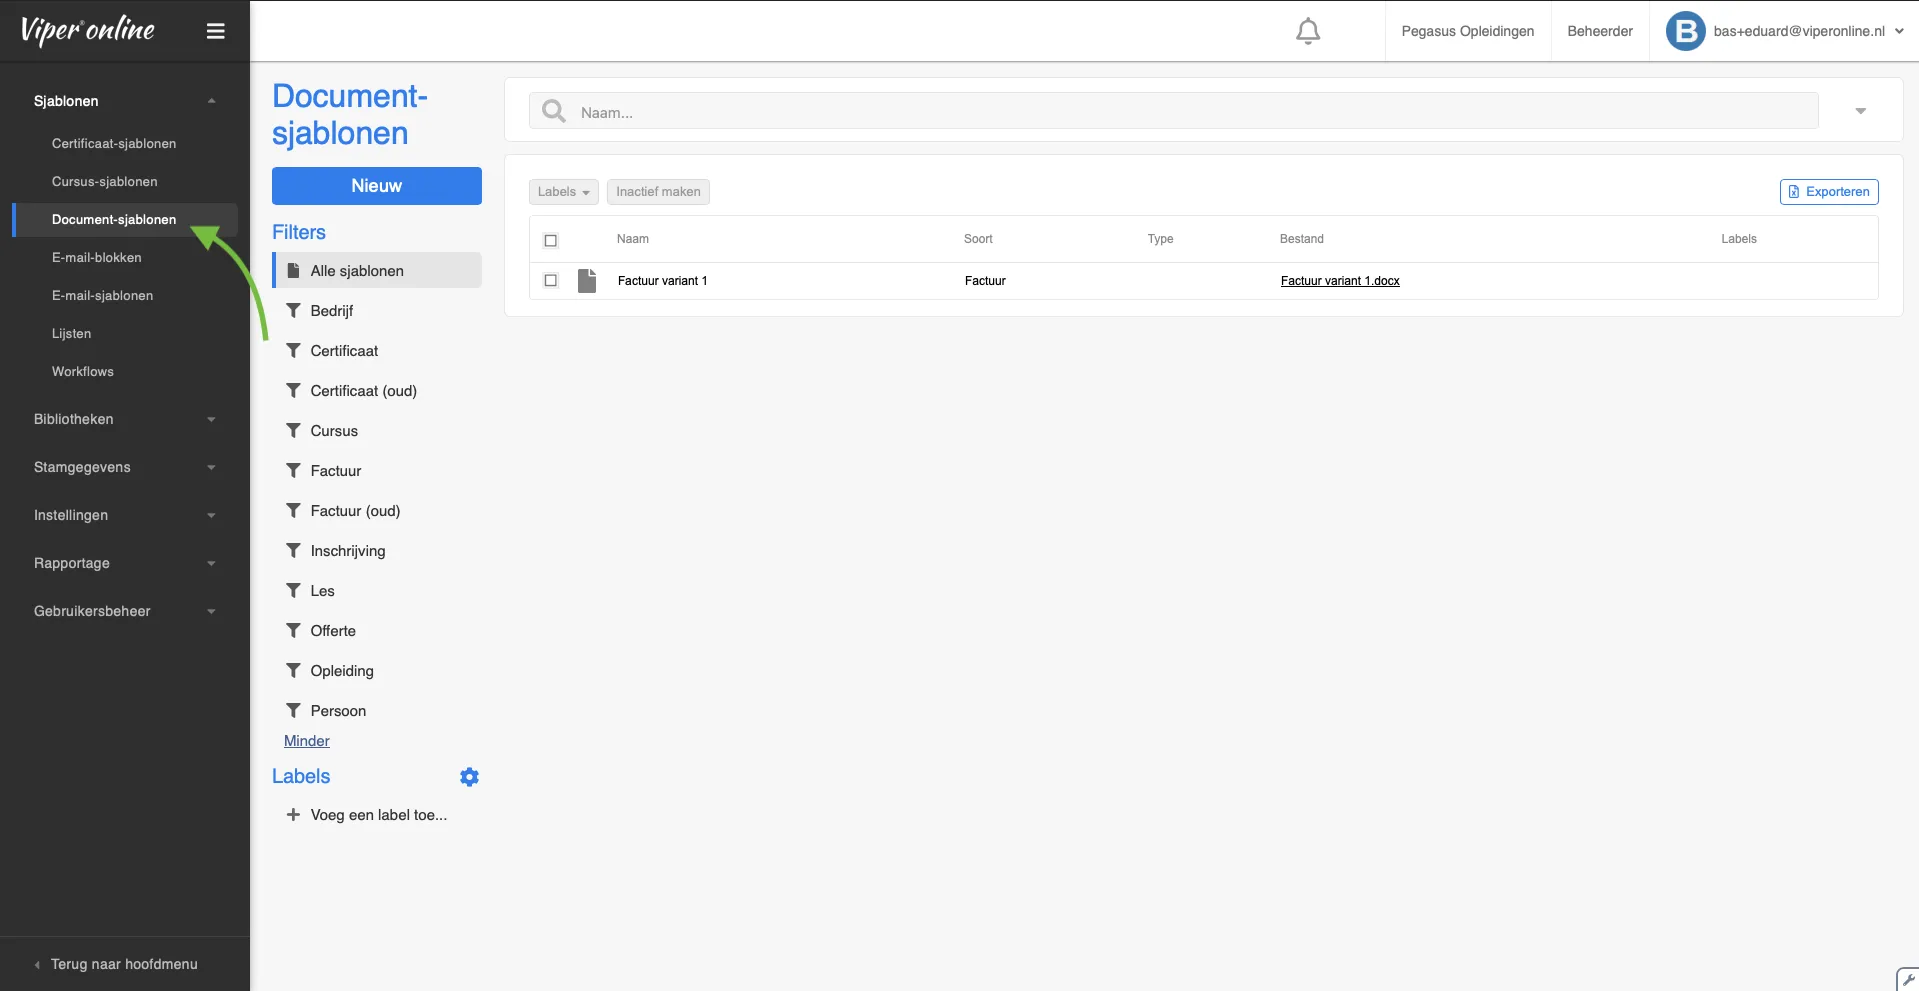
Task: Go to Workflows in the sidebar
Action: 83,372
